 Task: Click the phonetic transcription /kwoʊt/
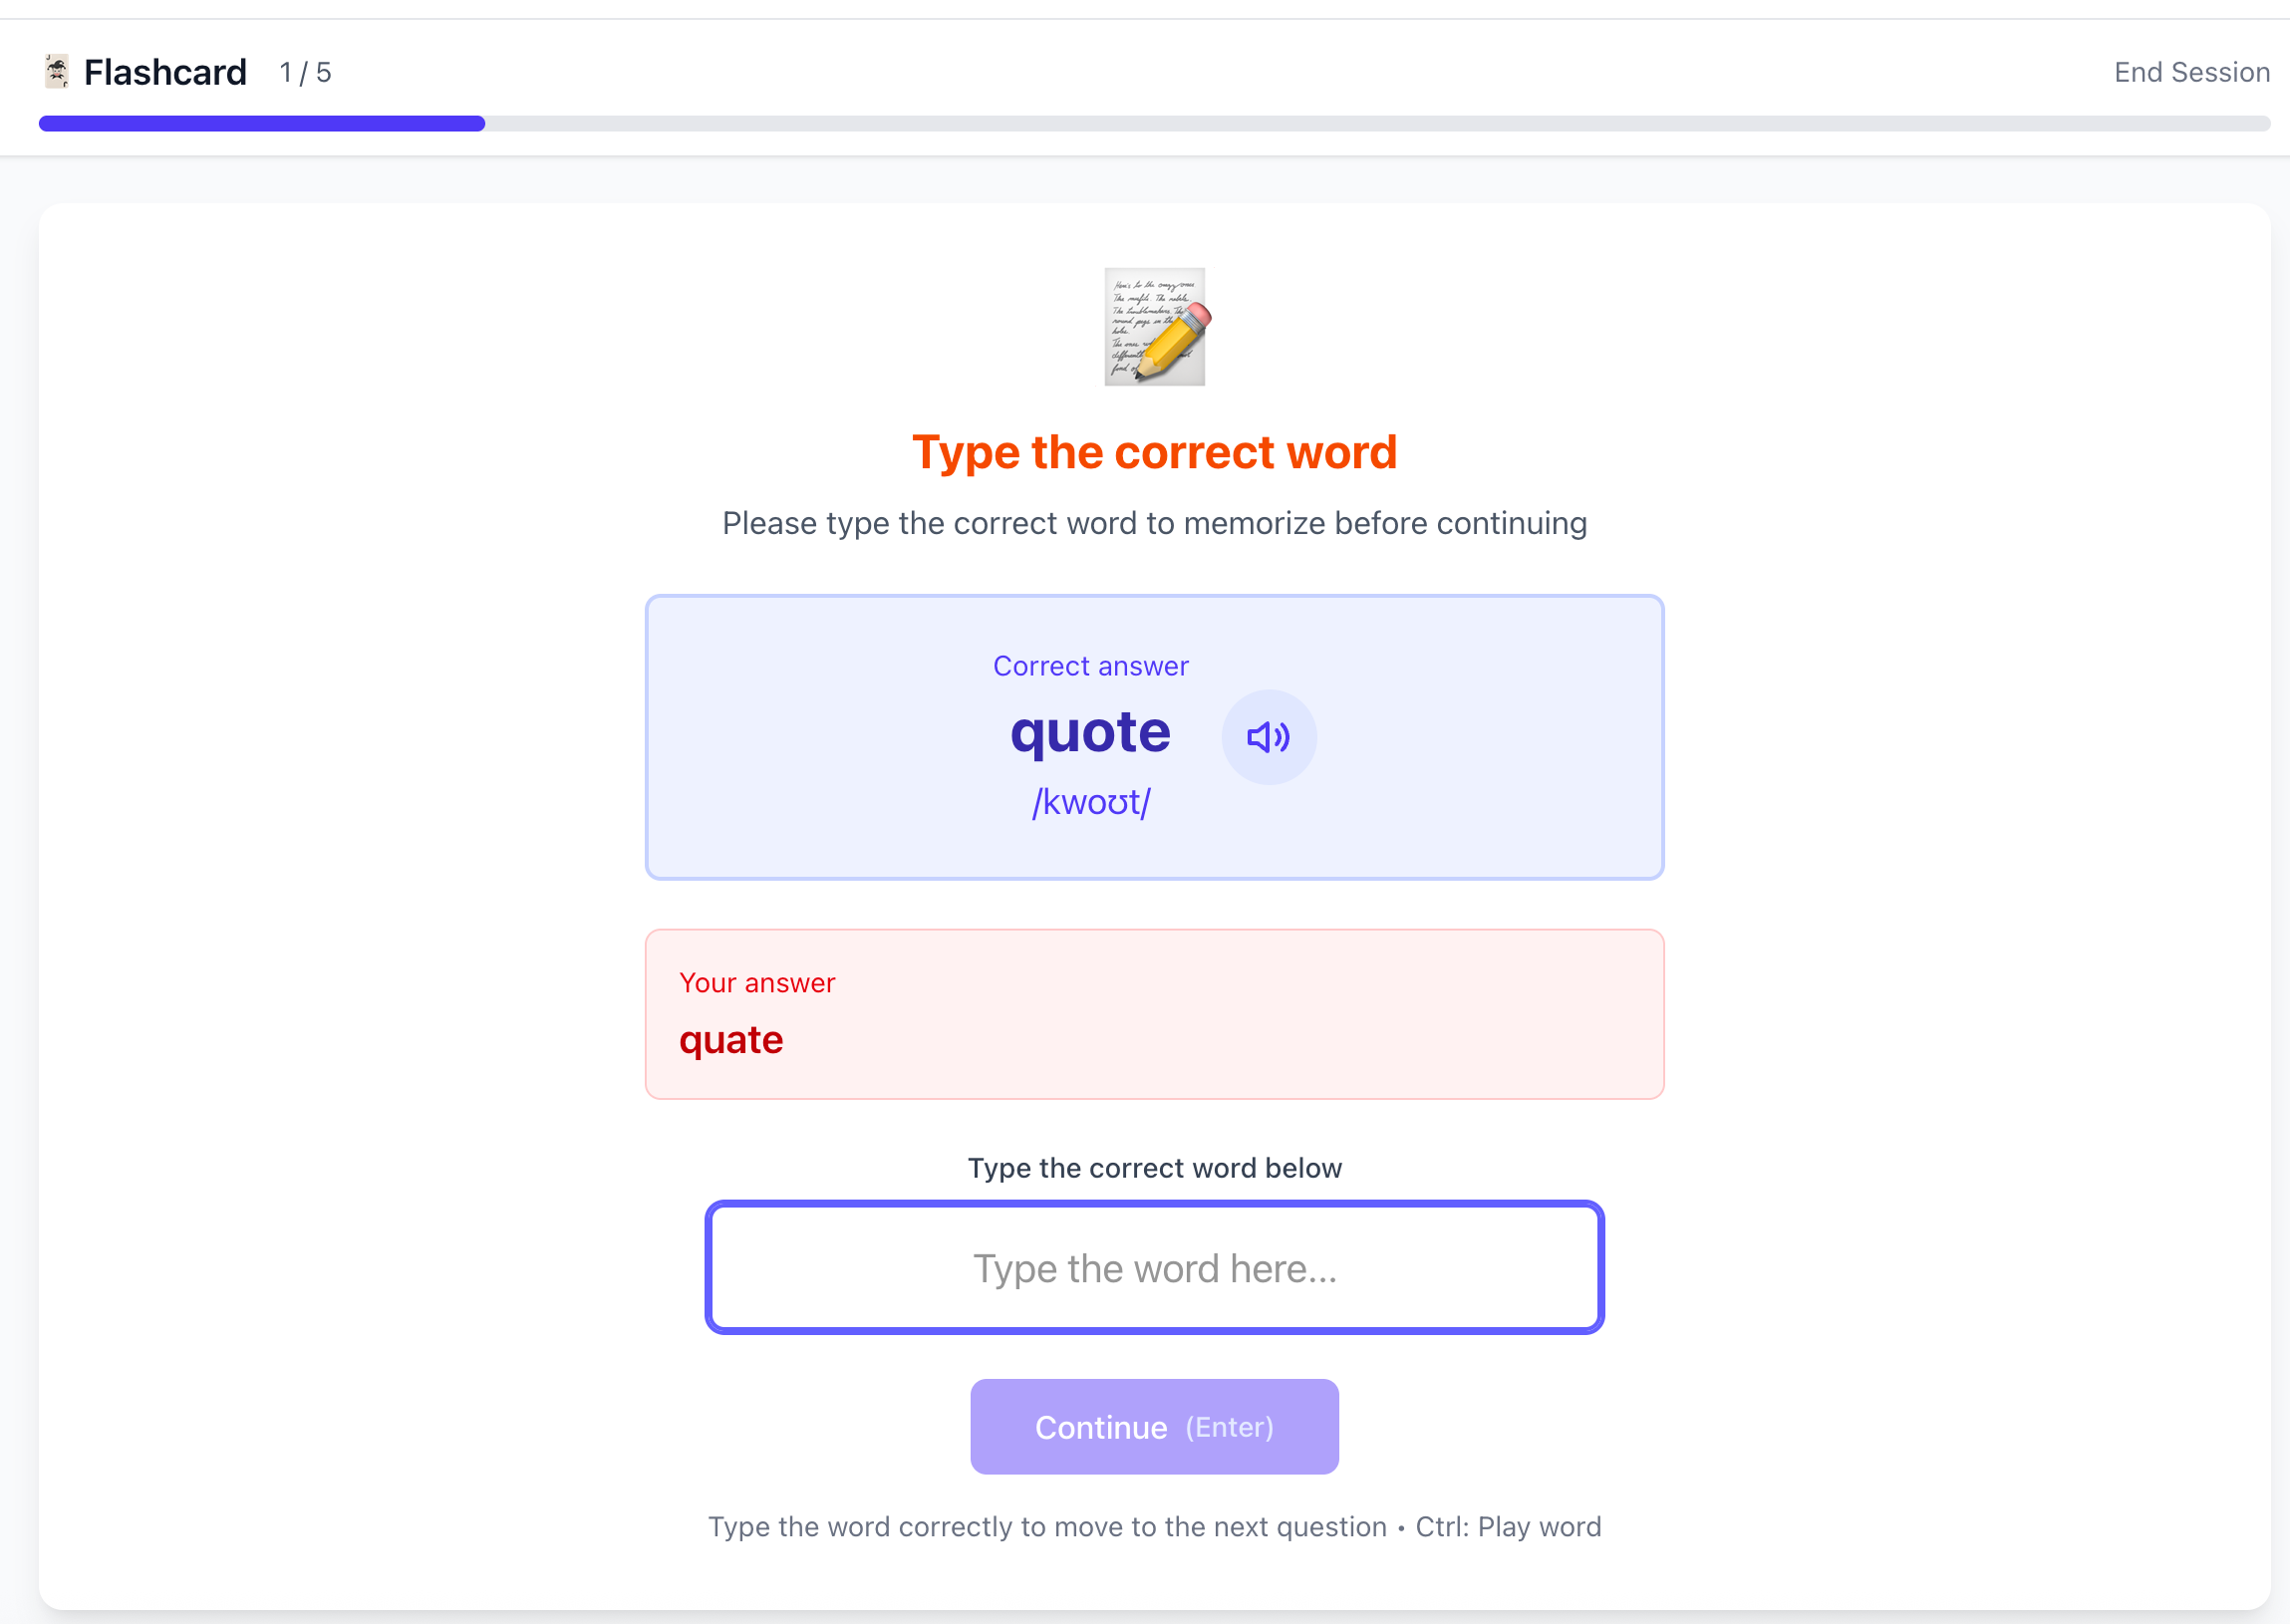coord(1091,802)
